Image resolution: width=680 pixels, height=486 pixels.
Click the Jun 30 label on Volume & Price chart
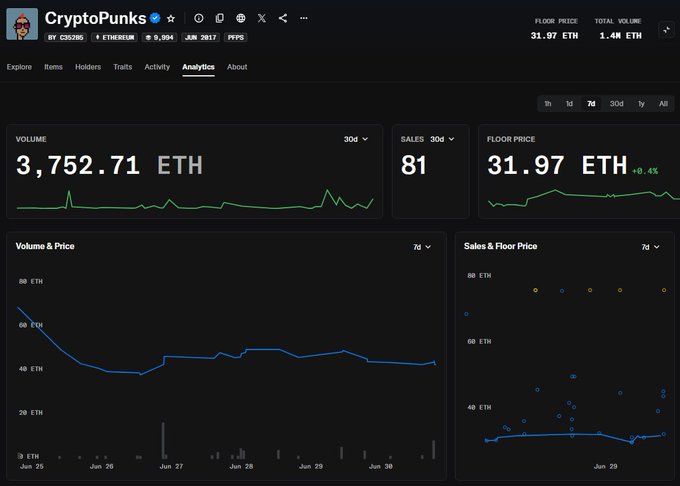coord(381,466)
